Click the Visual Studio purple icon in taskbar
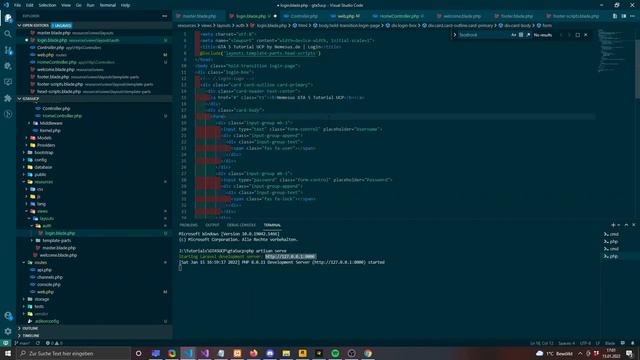Screen dimensions: 640x360 [204, 353]
